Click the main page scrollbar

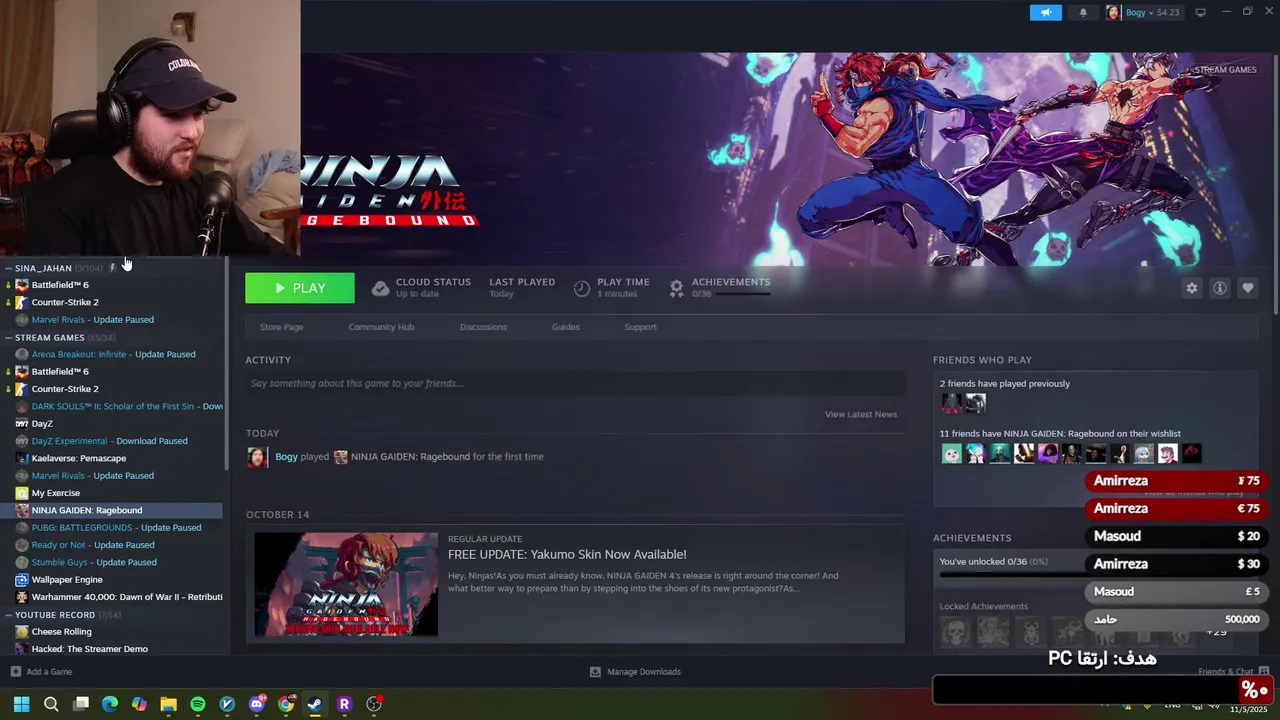click(x=1275, y=185)
